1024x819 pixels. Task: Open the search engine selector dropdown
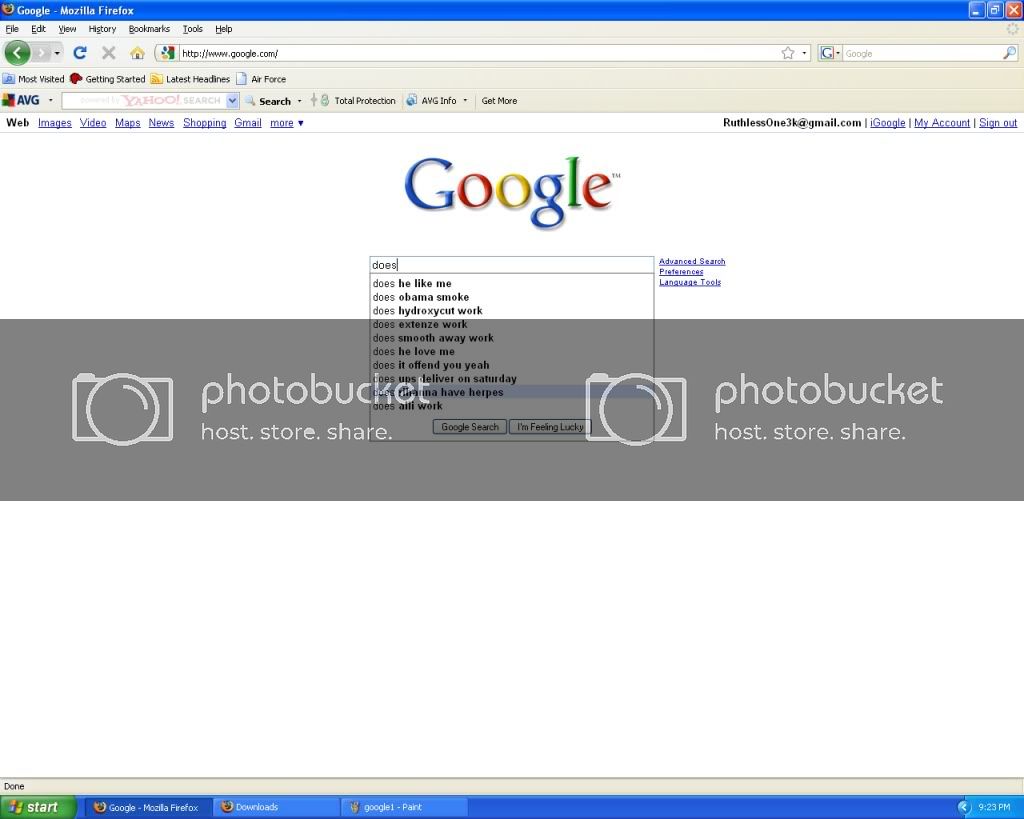(829, 53)
